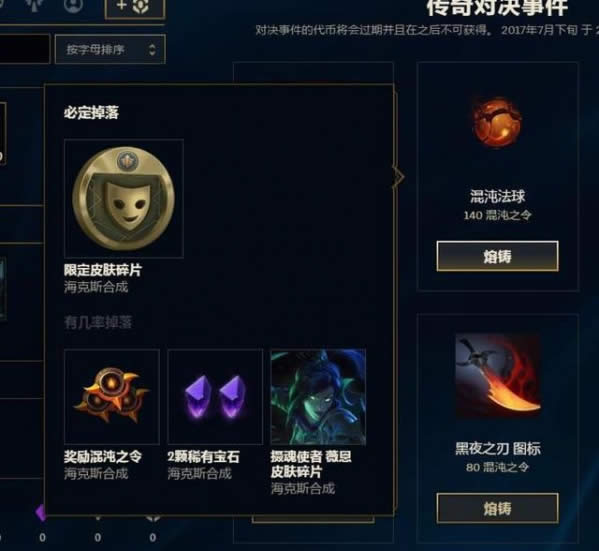Forge the Chaos Orb with 熔铸 button
The height and width of the screenshot is (551, 599).
coord(497,256)
